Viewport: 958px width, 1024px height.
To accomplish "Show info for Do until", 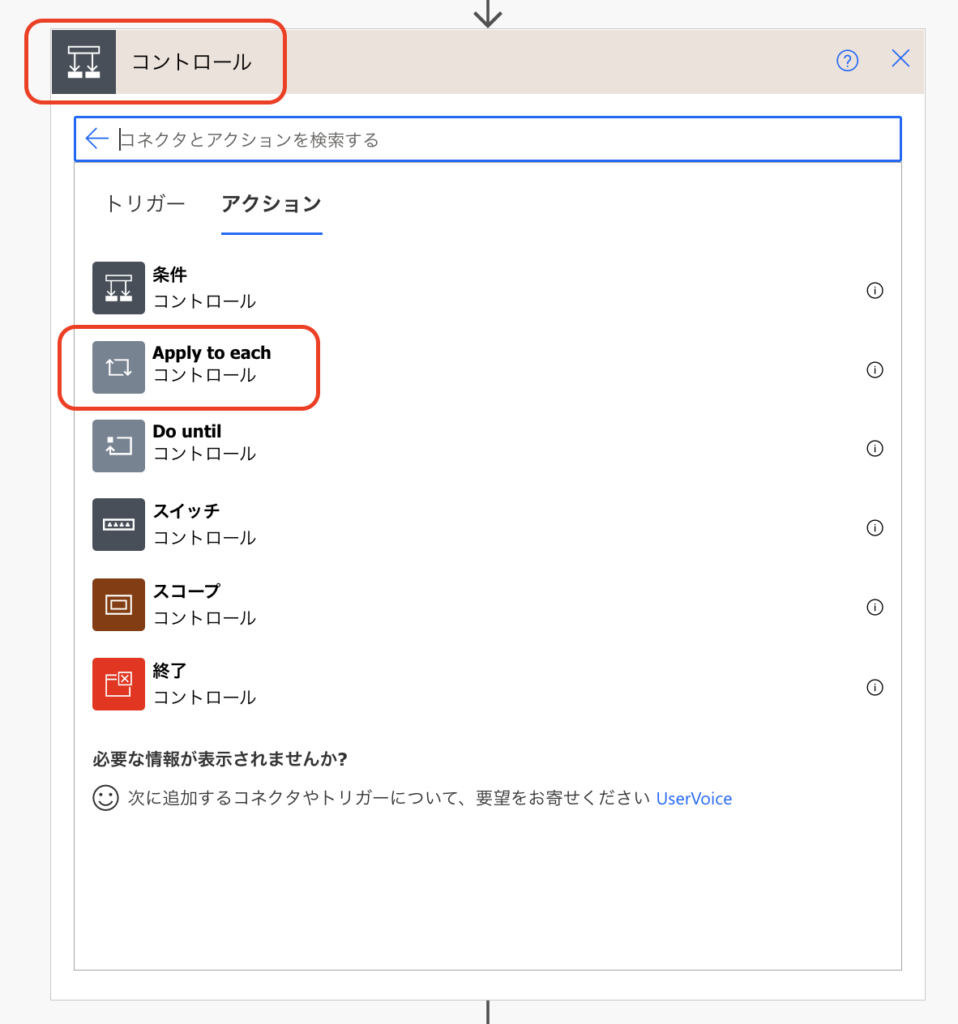I will tap(874, 448).
